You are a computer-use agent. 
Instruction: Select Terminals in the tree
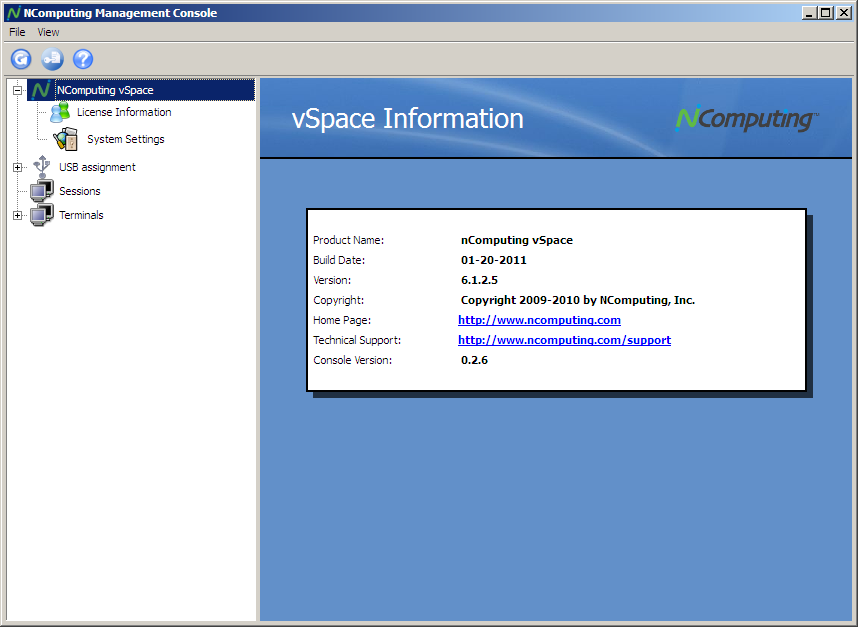click(81, 216)
